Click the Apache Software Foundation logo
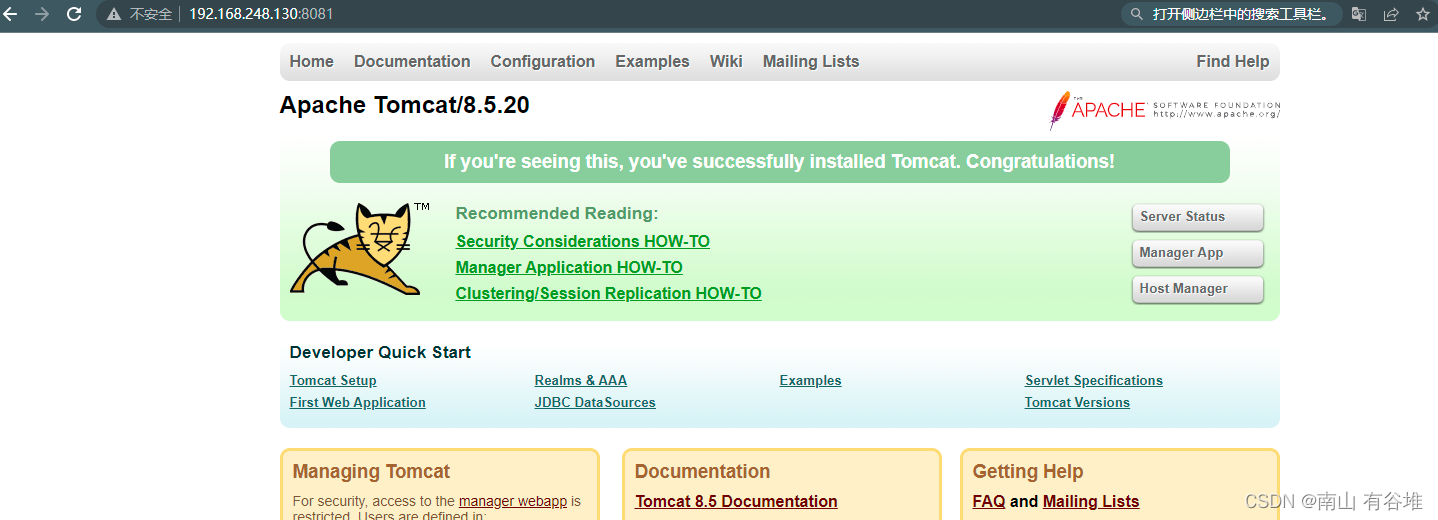The height and width of the screenshot is (520, 1438). (1164, 109)
